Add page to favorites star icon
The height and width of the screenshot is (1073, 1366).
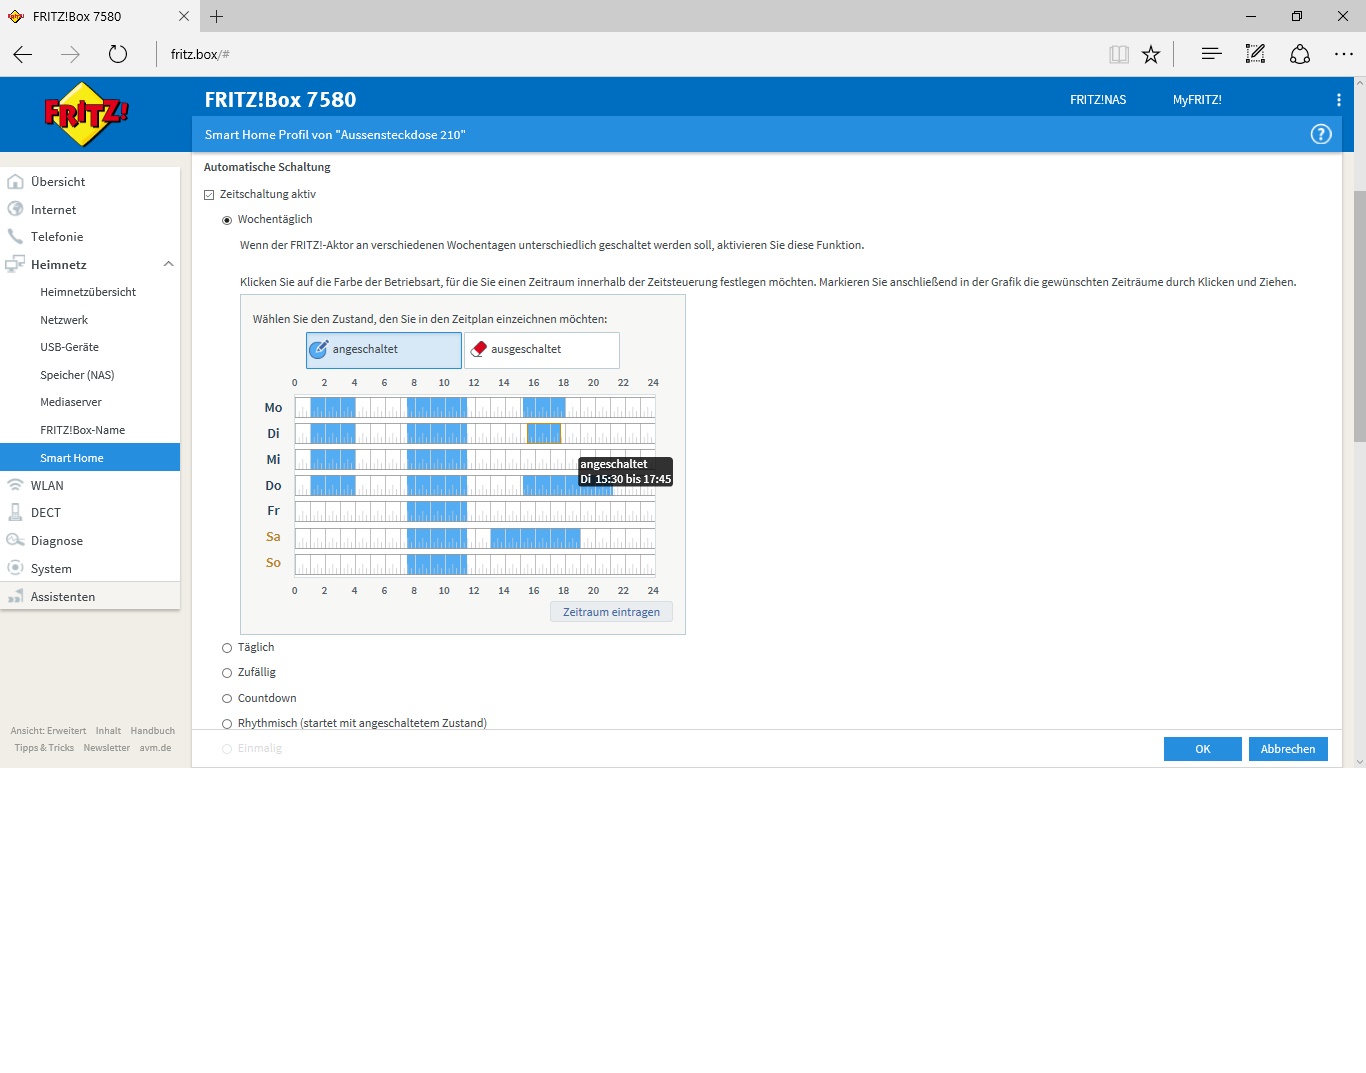(x=1151, y=54)
